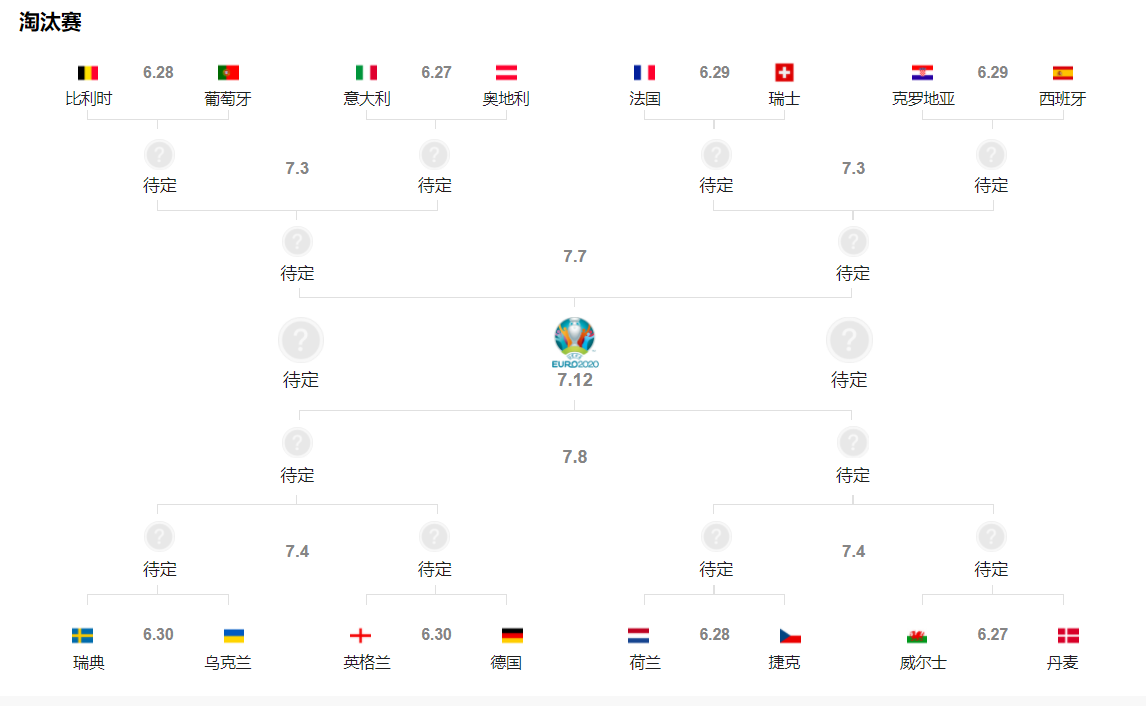Click the Wales flag icon
The image size is (1146, 720).
pyautogui.click(x=916, y=636)
